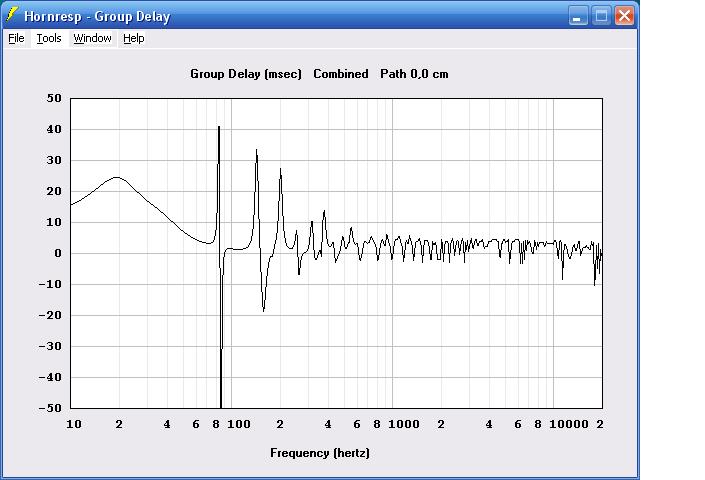Click the 'Path 0,0 cm' label
The image size is (705, 480).
tap(414, 74)
